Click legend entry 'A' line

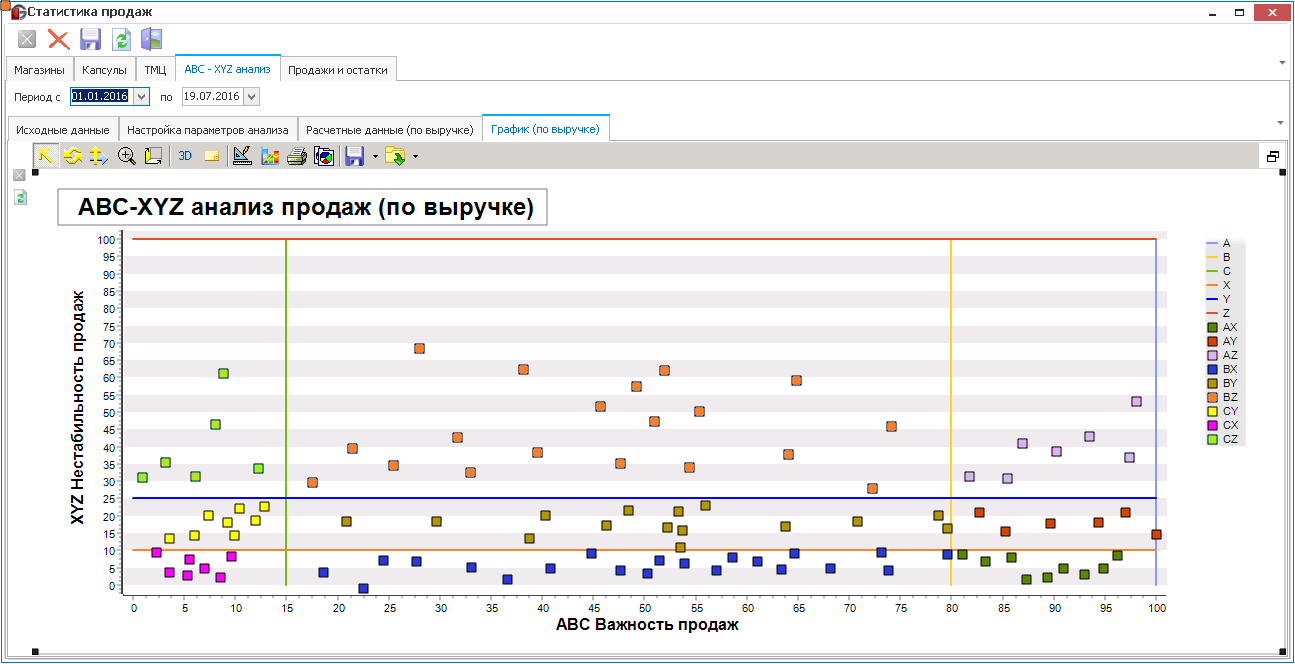click(x=1218, y=243)
